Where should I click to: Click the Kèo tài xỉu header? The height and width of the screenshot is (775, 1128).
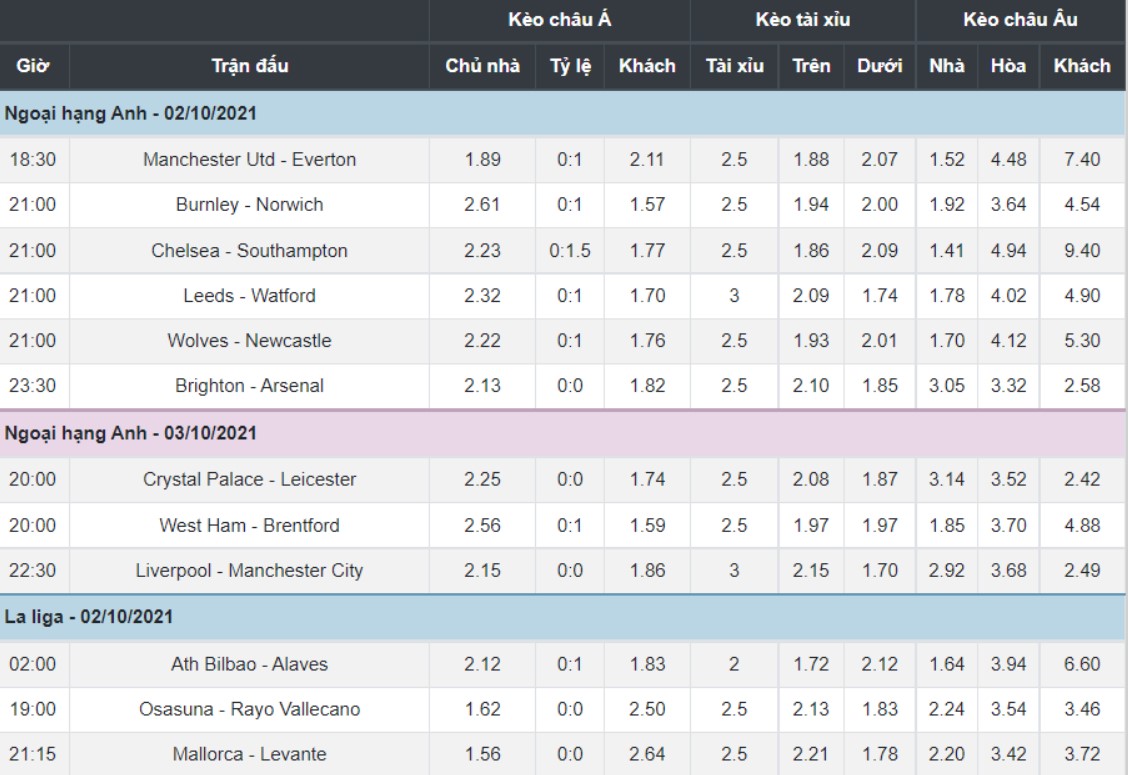(x=803, y=19)
